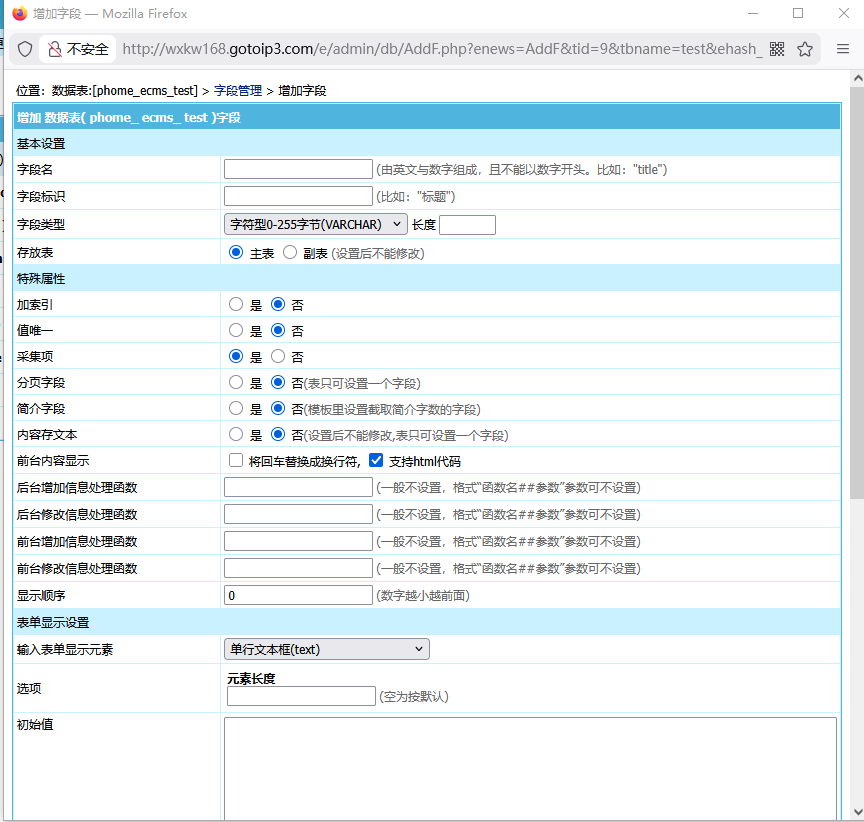Open the shield tracking protection icon

click(x=25, y=49)
